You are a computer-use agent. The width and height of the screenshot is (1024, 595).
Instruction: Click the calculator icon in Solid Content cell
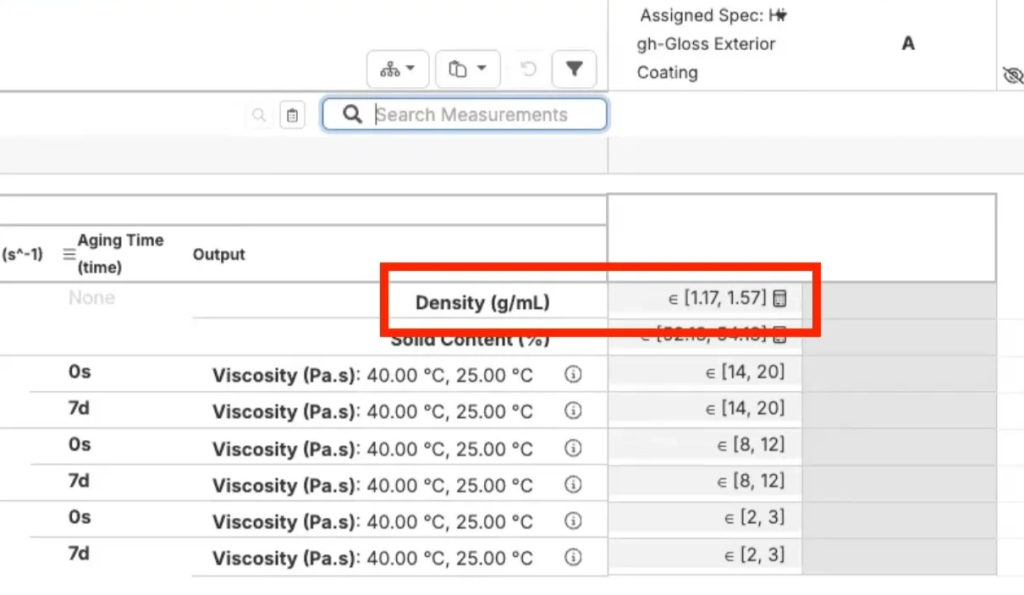(x=780, y=336)
